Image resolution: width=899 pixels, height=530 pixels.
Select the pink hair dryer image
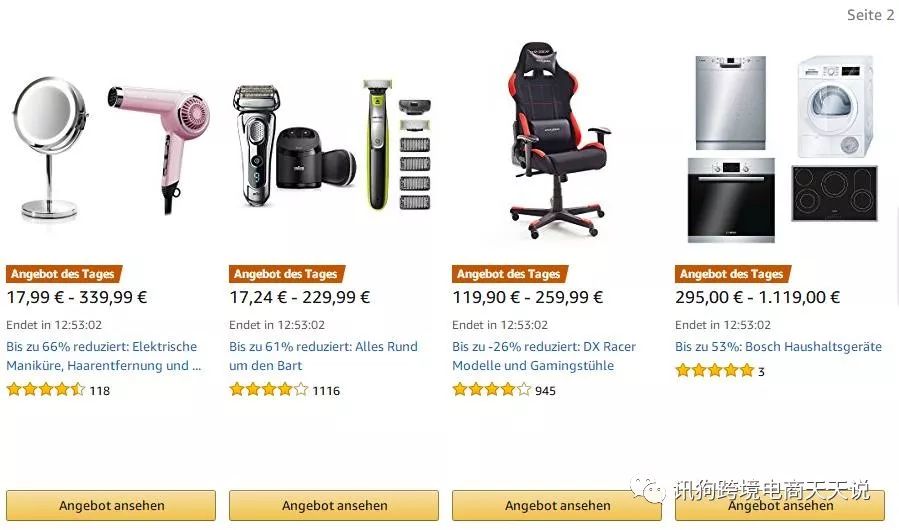159,149
